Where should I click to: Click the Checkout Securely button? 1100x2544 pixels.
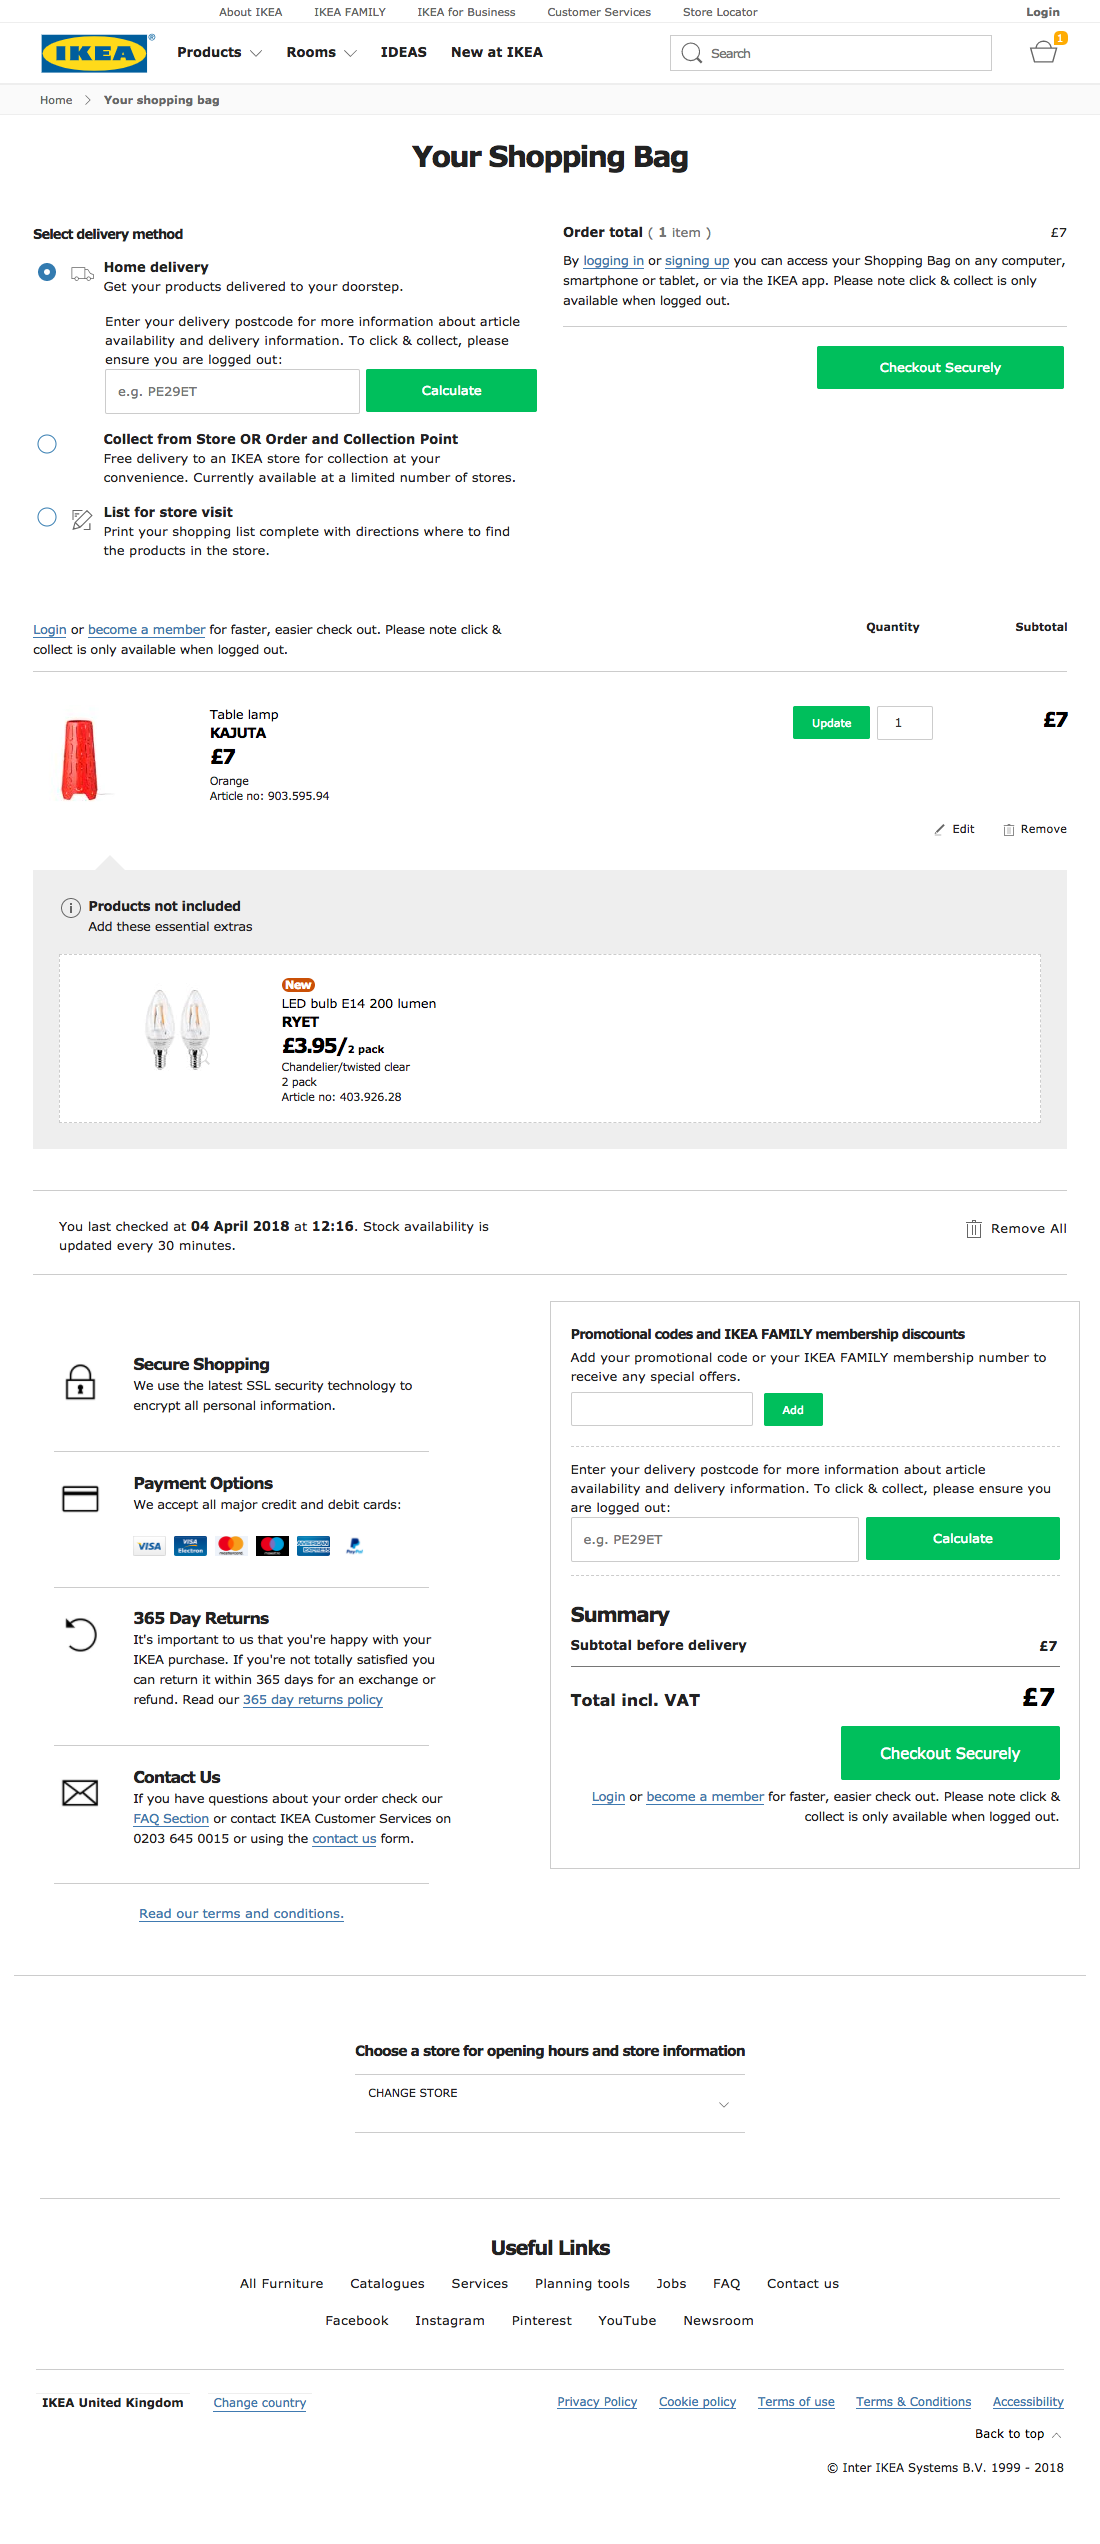(x=940, y=367)
